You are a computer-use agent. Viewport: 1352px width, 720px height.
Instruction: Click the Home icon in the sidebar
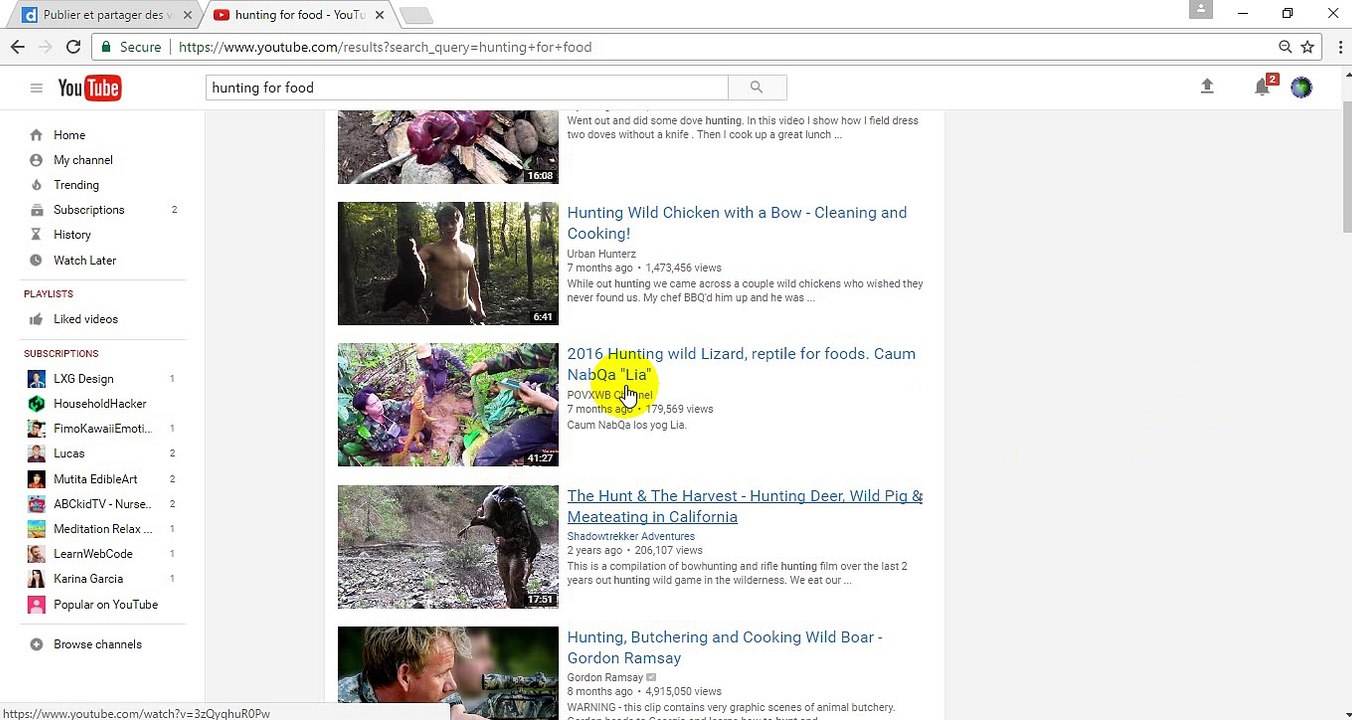click(x=36, y=135)
